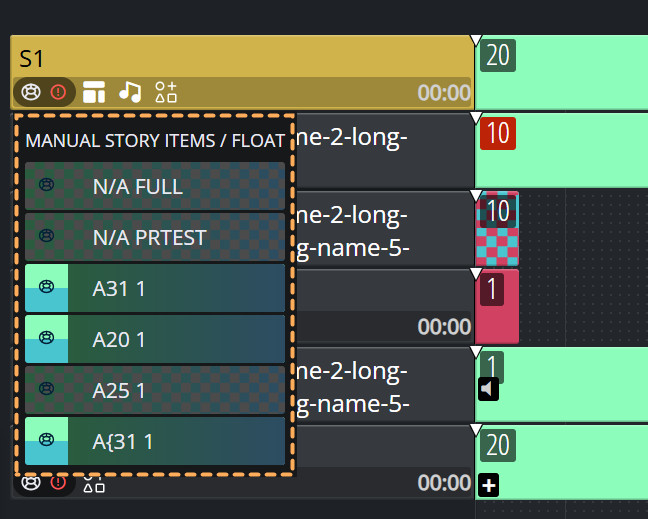The width and height of the screenshot is (648, 519).
Task: Click the music note icon in S1
Action: coord(130,92)
